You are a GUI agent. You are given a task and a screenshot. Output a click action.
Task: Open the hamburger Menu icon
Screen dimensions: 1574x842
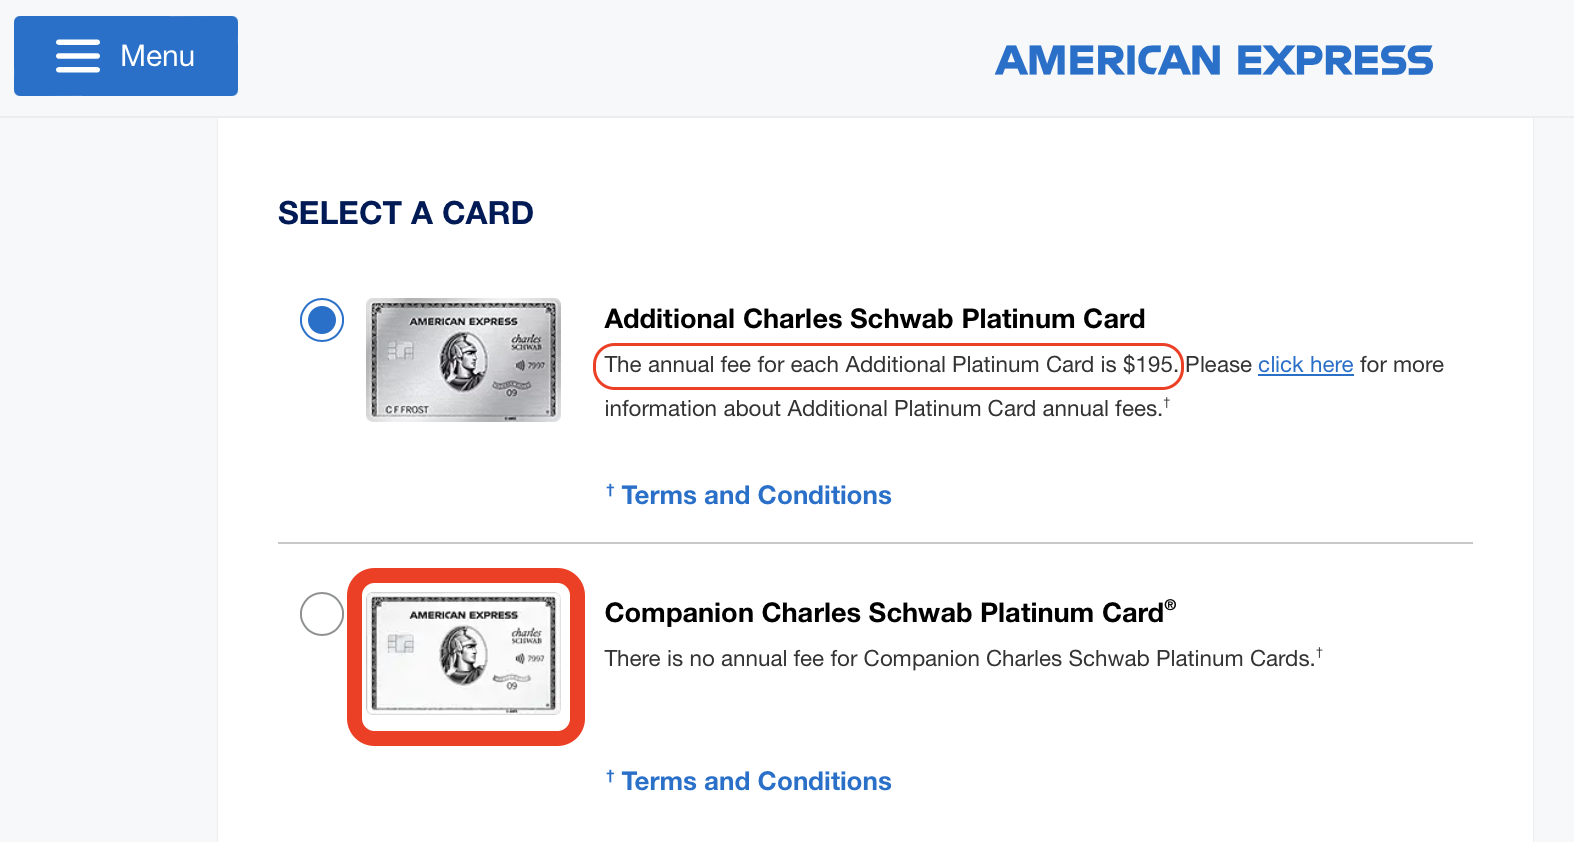[x=78, y=56]
